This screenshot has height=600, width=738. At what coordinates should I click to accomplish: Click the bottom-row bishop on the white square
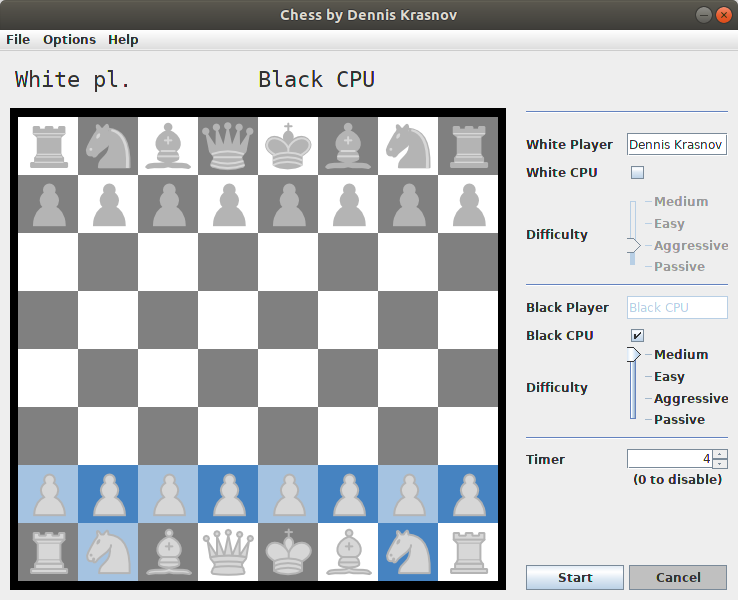pos(348,552)
